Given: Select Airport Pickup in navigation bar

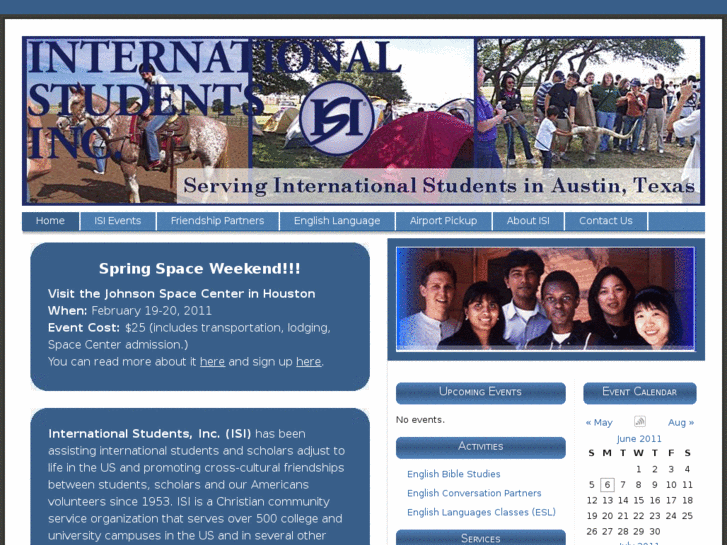Looking at the screenshot, I should [x=443, y=221].
